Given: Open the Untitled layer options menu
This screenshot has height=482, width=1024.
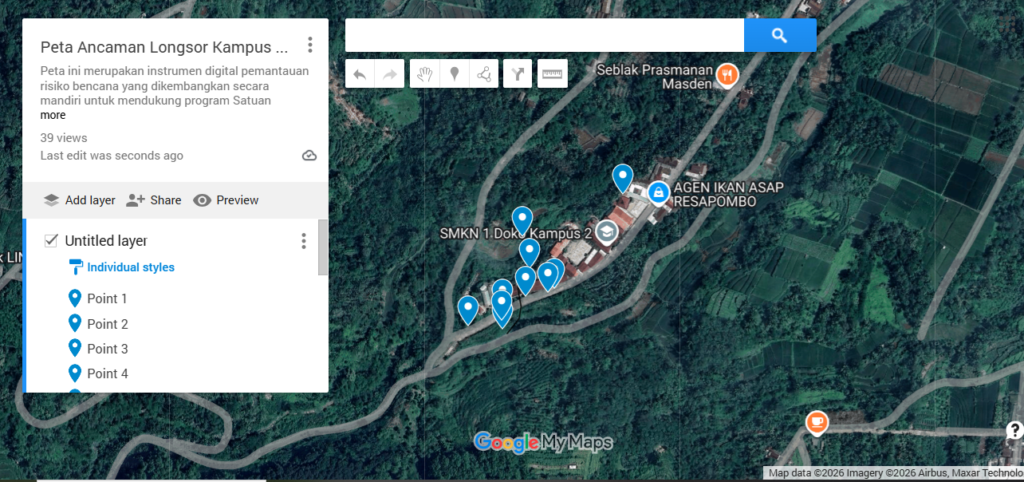Looking at the screenshot, I should tap(304, 241).
